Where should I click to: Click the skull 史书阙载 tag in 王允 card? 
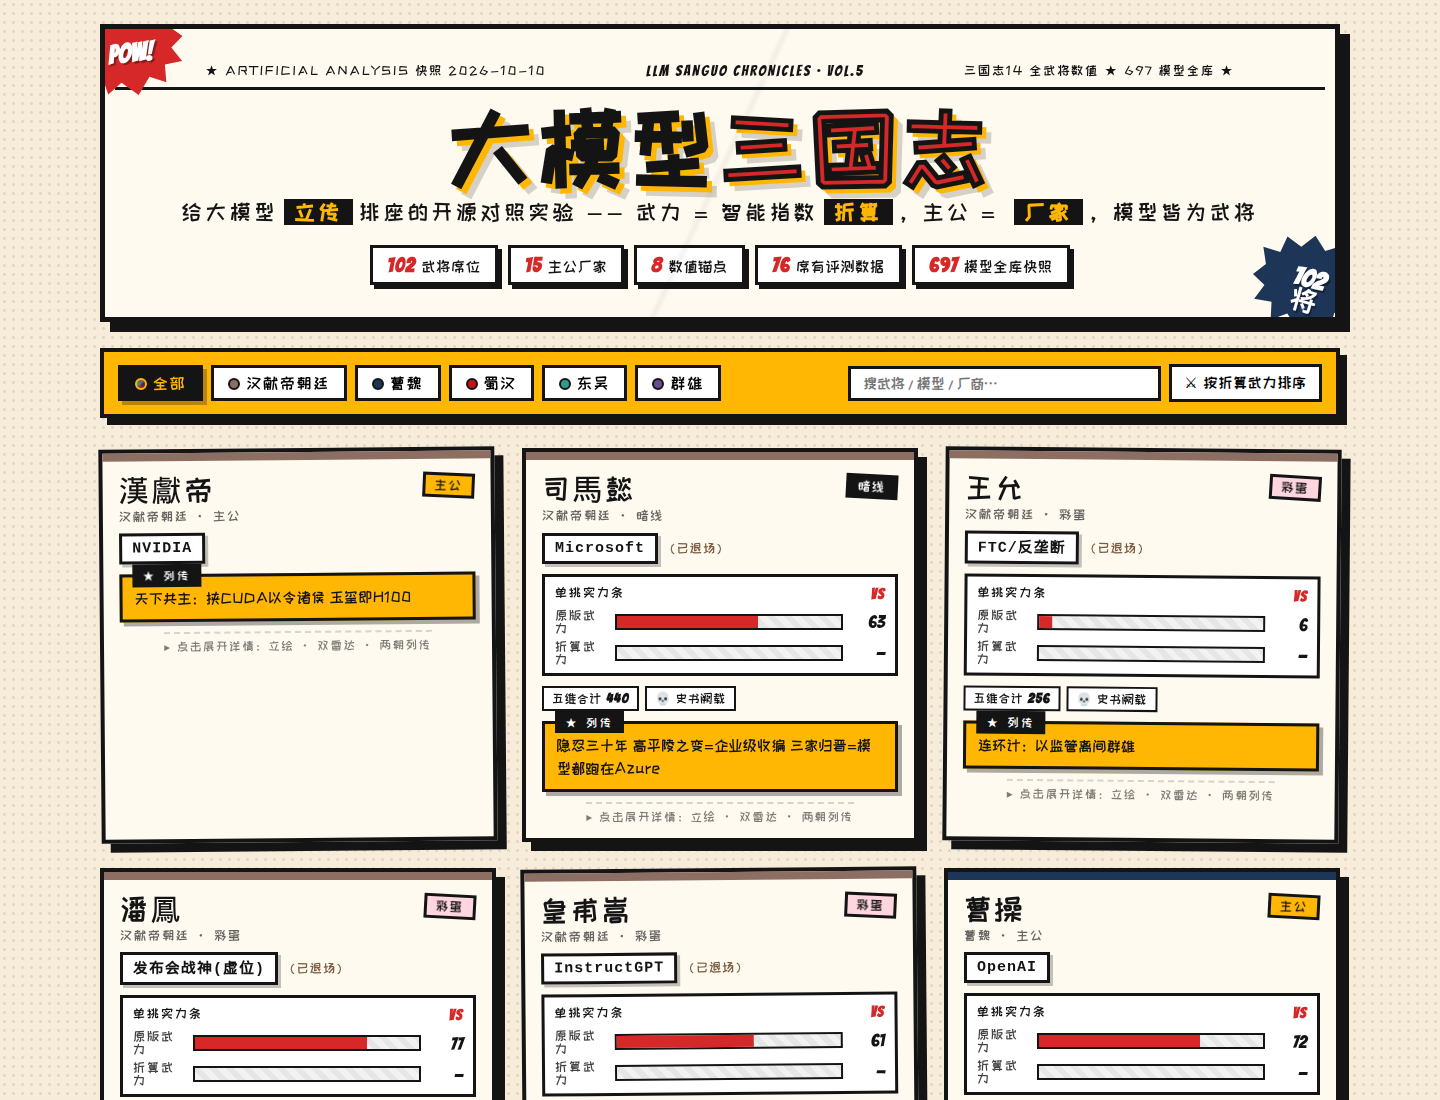click(x=1112, y=699)
